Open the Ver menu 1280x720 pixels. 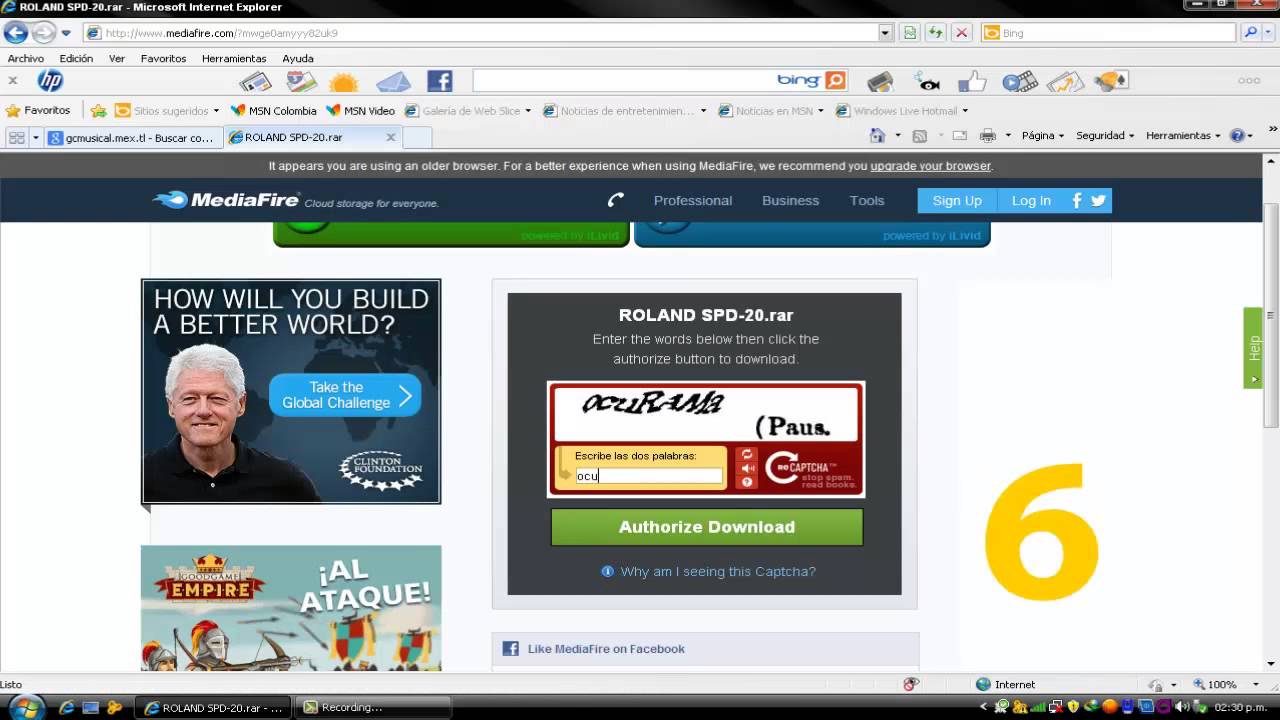coord(117,59)
